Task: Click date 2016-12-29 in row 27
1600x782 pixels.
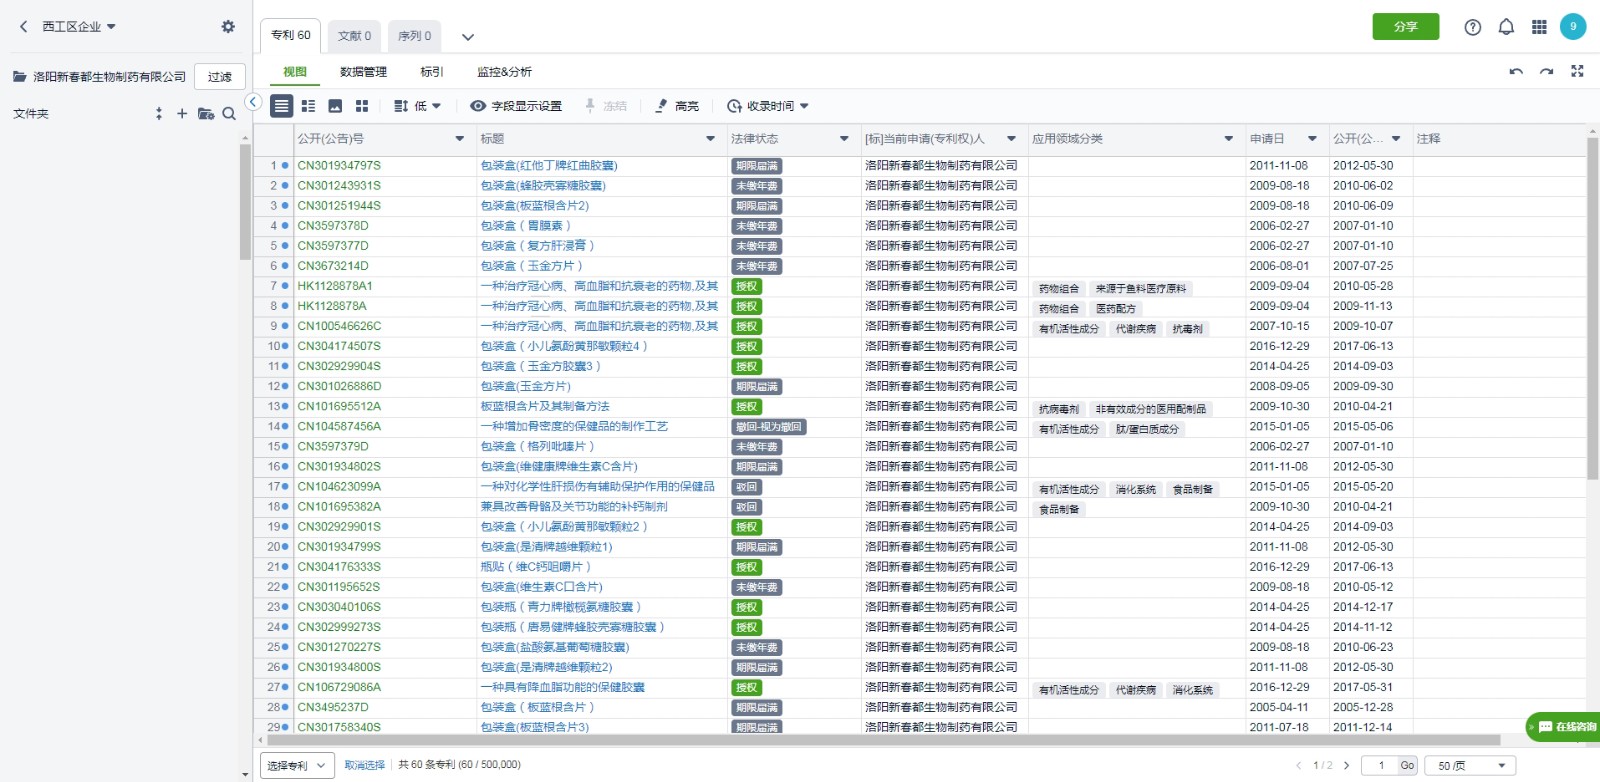Action: [x=1279, y=688]
